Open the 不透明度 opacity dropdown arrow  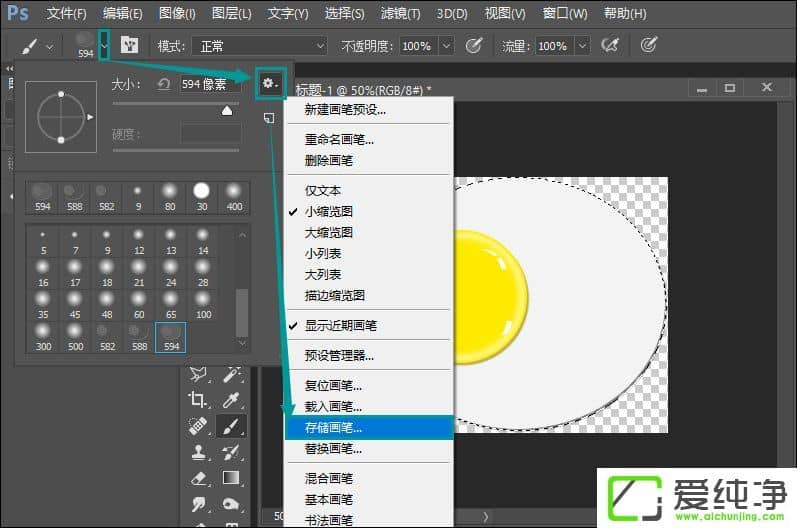[x=445, y=46]
